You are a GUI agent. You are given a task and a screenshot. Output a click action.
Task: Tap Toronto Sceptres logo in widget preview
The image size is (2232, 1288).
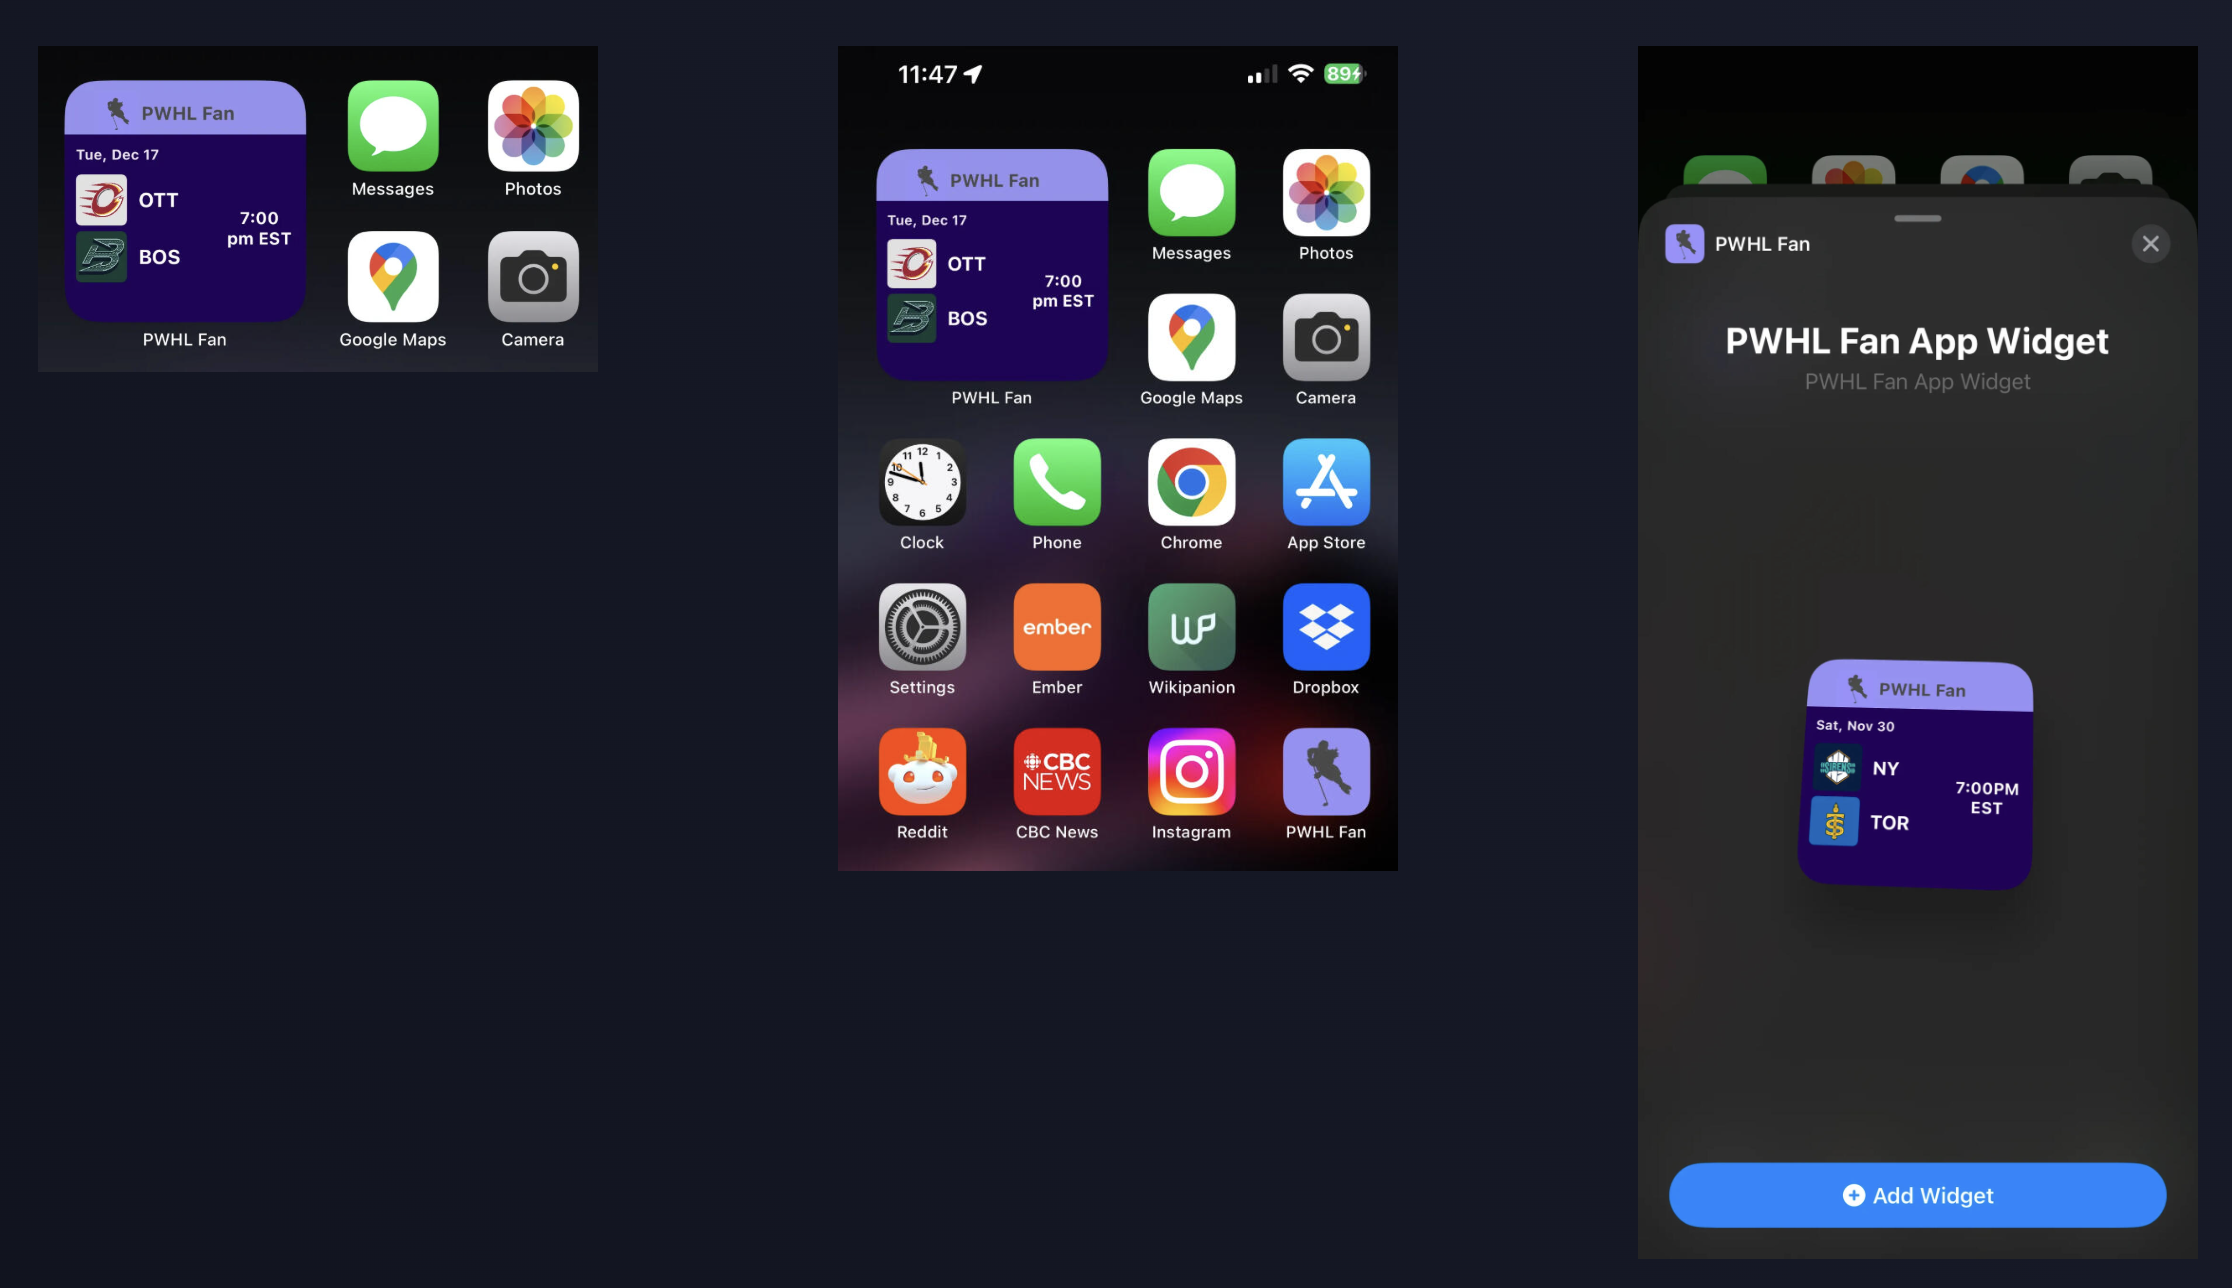pos(1835,822)
